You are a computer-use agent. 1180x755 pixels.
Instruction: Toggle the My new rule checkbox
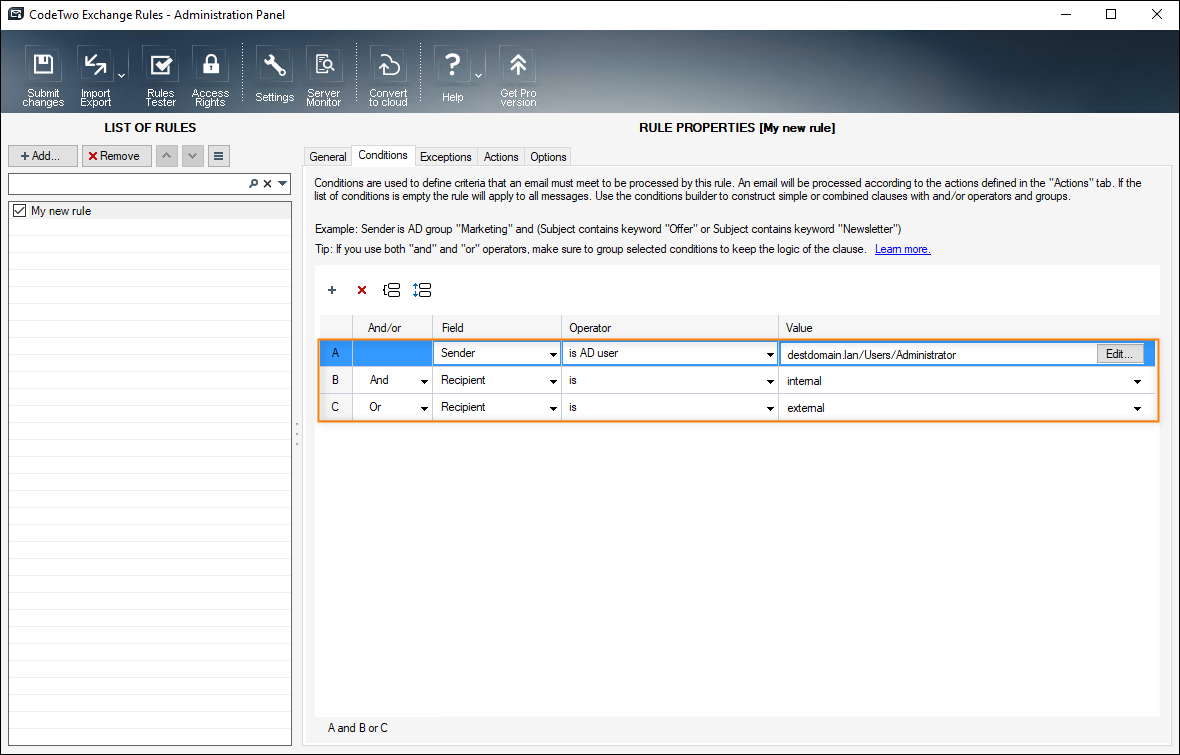[20, 211]
